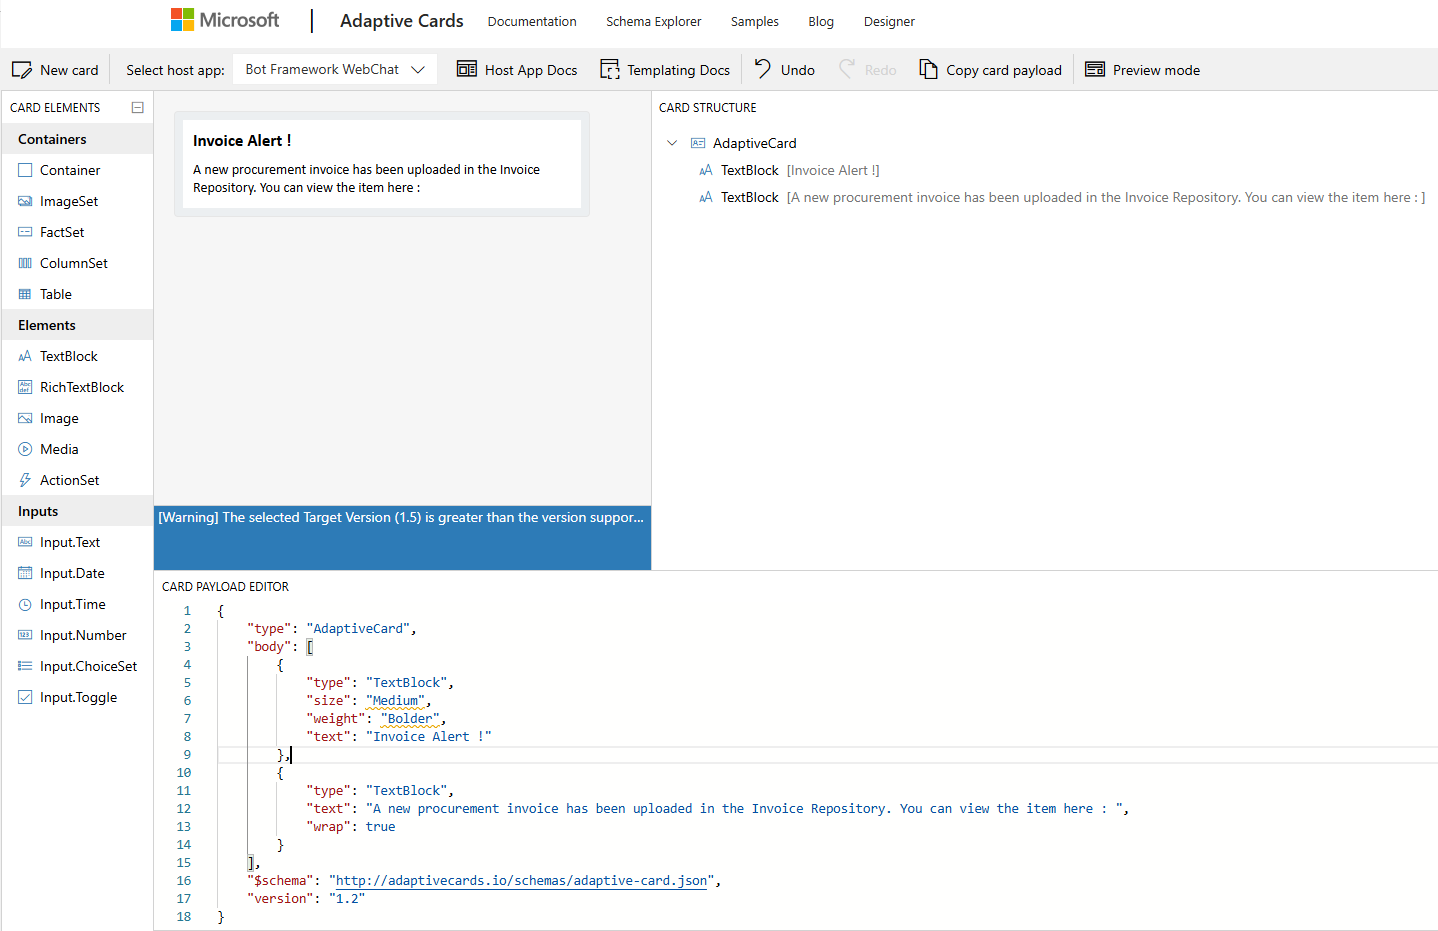Open Templating Docs icon
Viewport: 1438px width, 931px height.
pyautogui.click(x=610, y=69)
